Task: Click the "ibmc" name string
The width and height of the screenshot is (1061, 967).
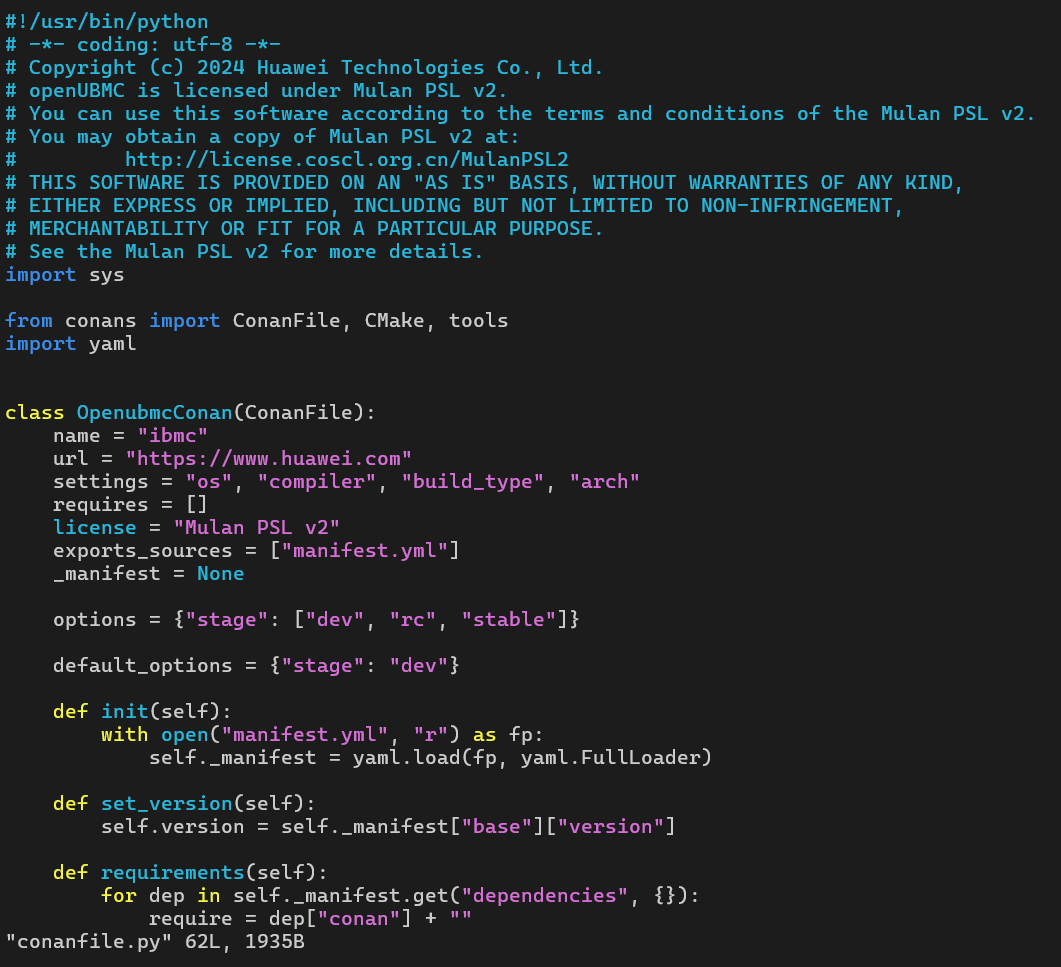Action: click(172, 436)
